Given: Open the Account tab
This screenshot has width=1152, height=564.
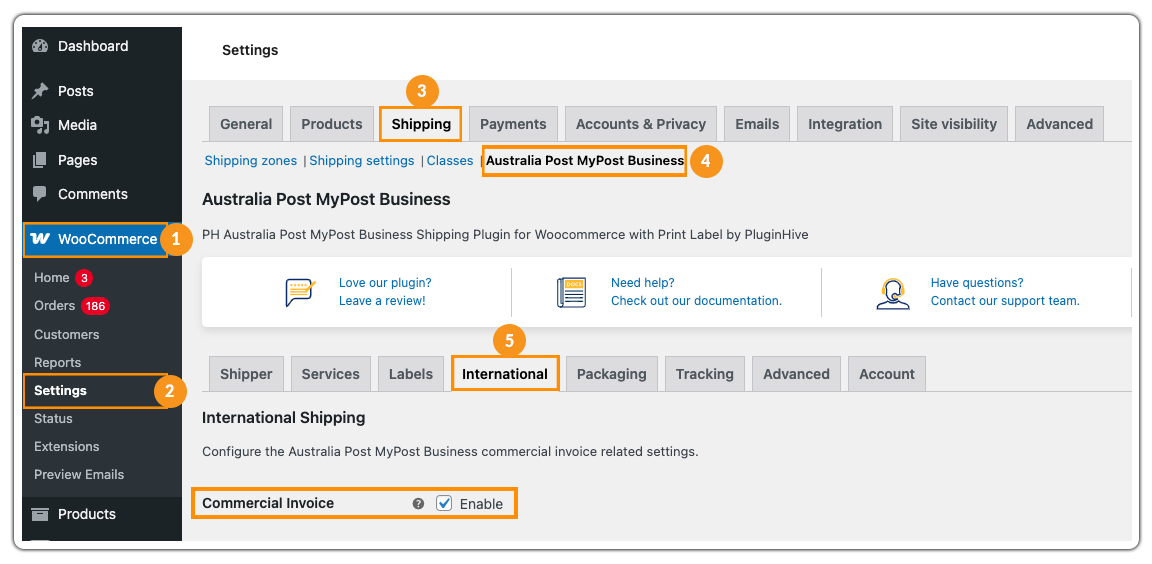Looking at the screenshot, I should point(887,374).
